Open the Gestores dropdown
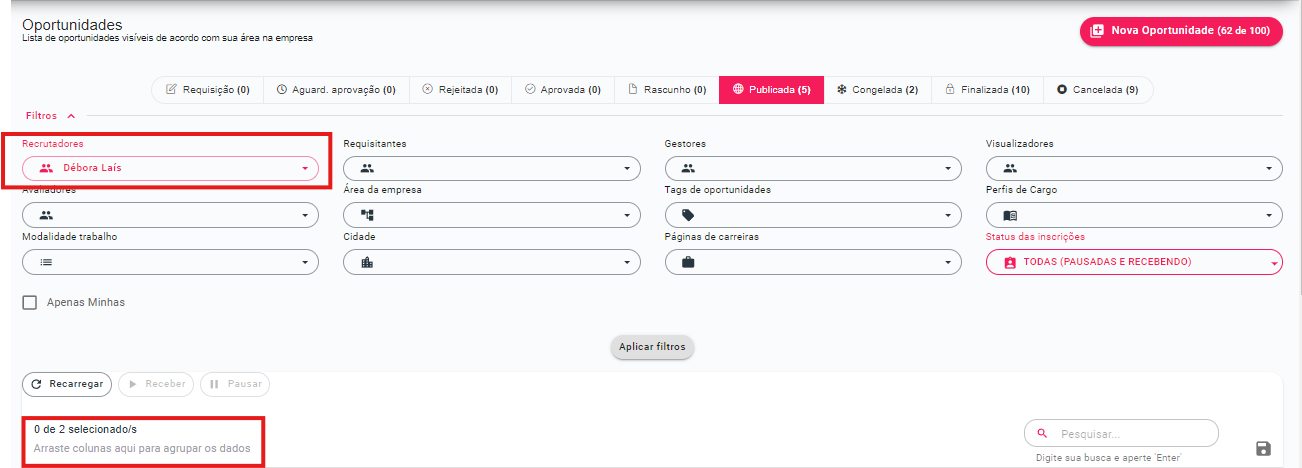The height and width of the screenshot is (468, 1302). pos(812,168)
